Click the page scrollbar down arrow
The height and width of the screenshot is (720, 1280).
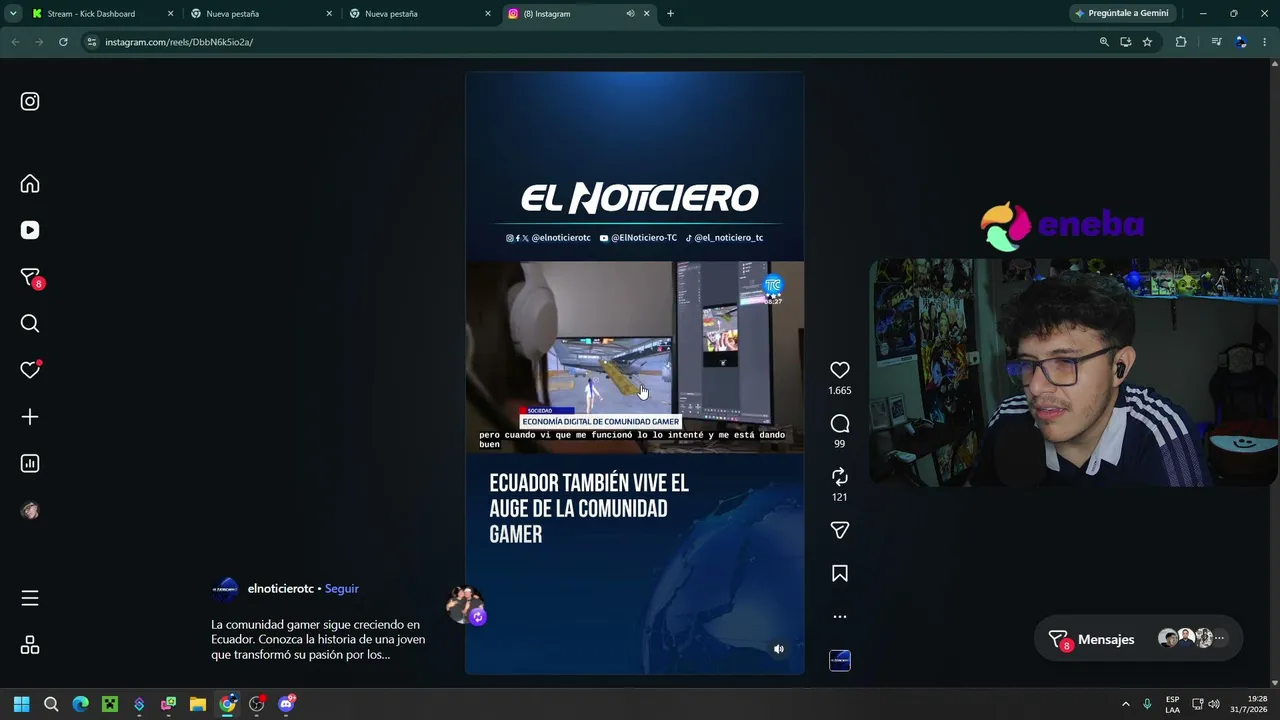(x=1275, y=683)
